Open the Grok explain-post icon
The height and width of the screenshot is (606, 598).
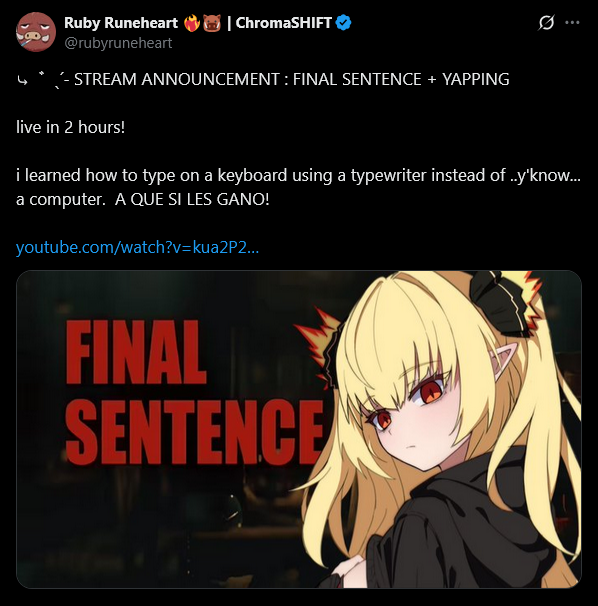click(546, 22)
